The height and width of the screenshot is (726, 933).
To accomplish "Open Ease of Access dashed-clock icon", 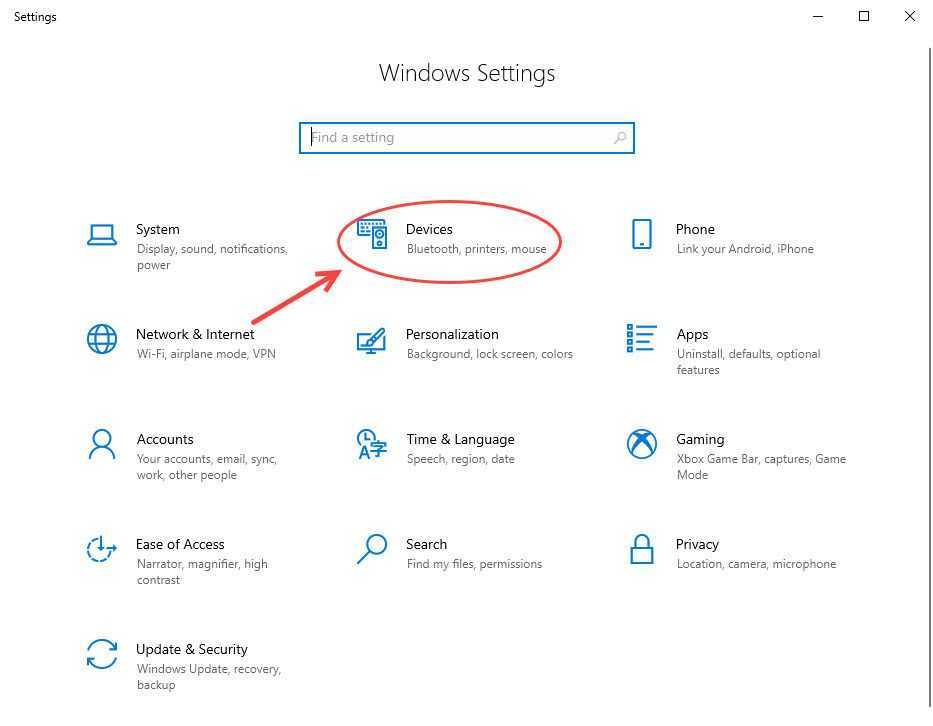I will pyautogui.click(x=102, y=549).
